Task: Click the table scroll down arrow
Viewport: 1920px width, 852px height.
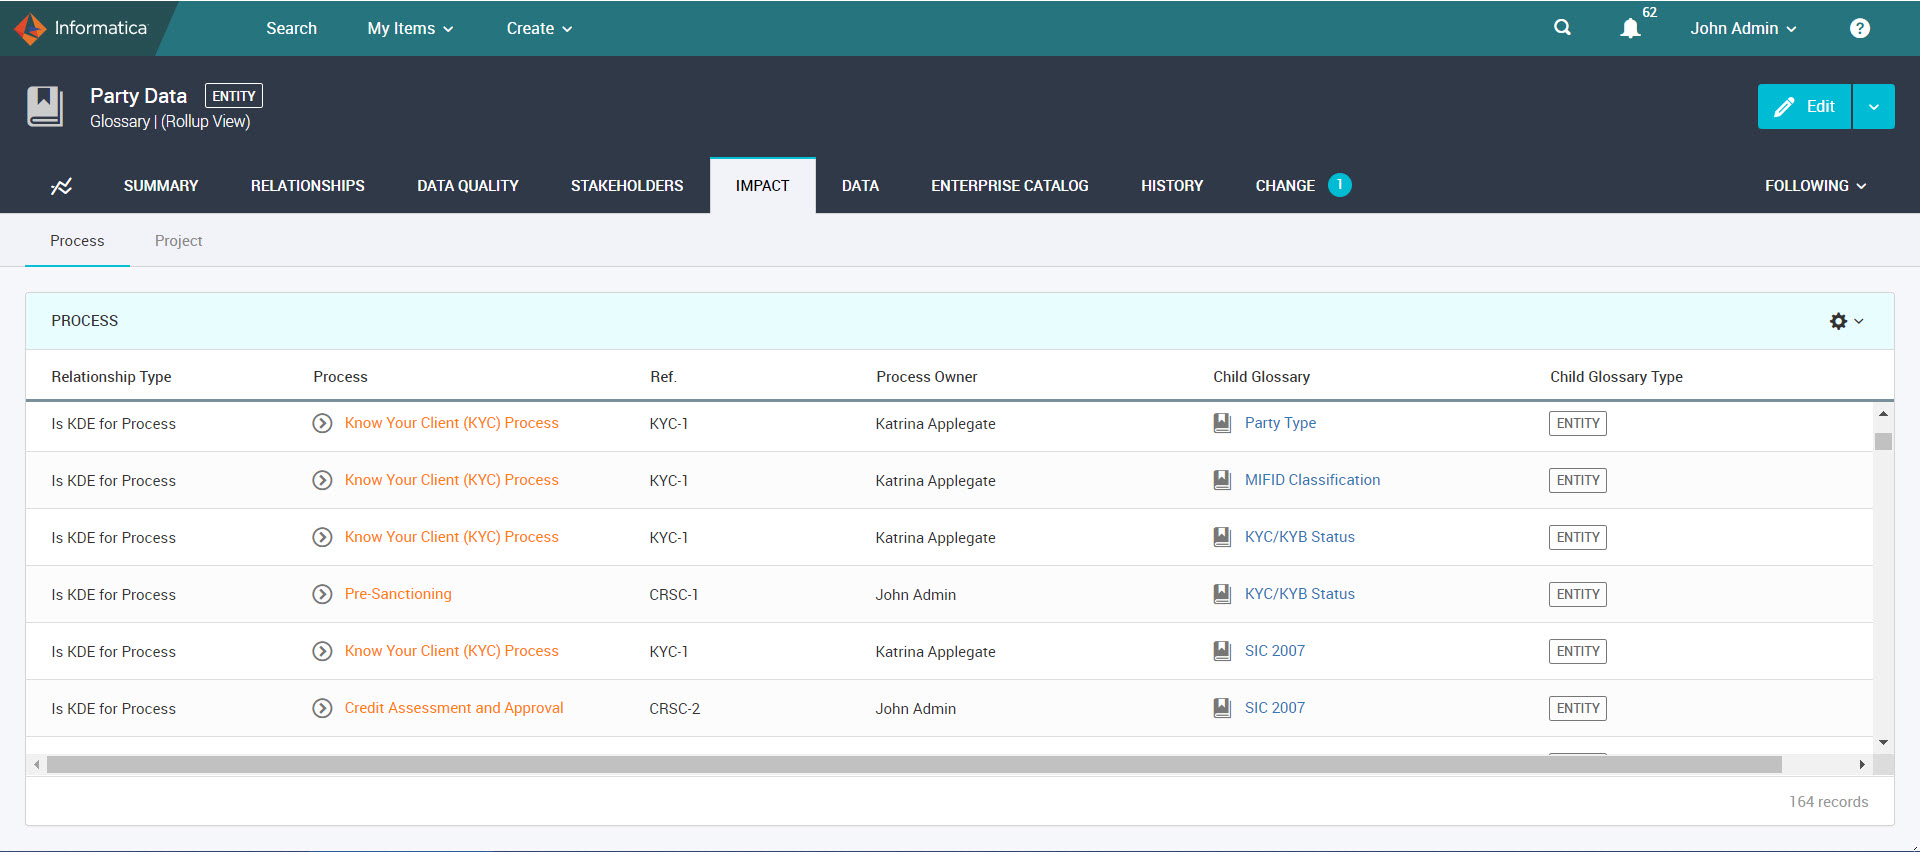Action: click(1883, 742)
